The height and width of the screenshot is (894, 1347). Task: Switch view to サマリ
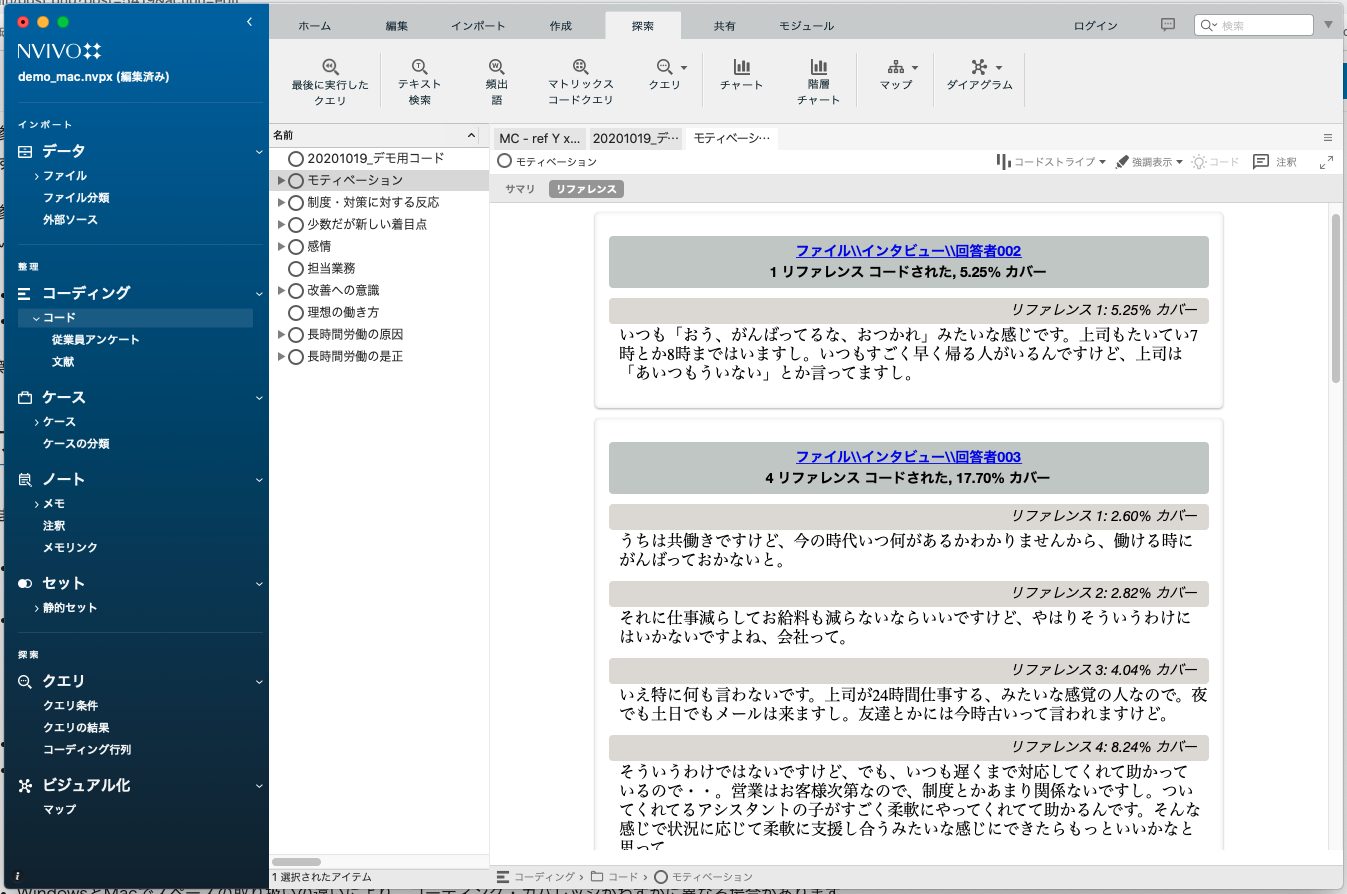[x=519, y=189]
